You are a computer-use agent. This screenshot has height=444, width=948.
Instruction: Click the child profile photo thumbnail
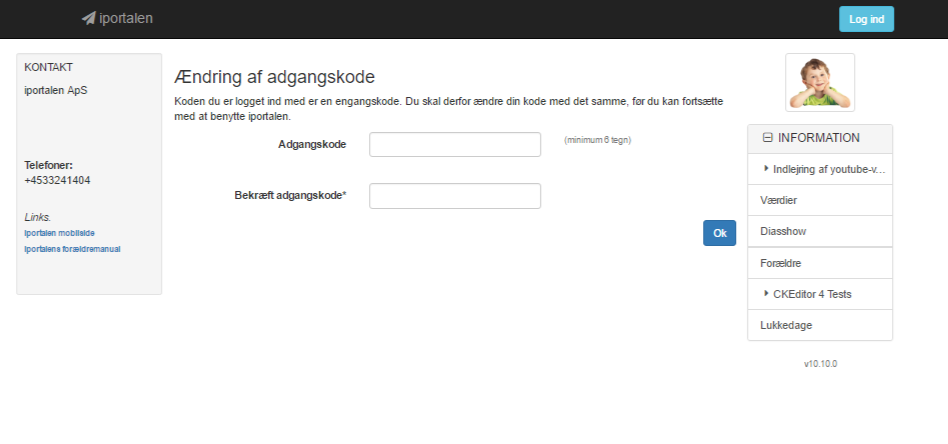[820, 82]
